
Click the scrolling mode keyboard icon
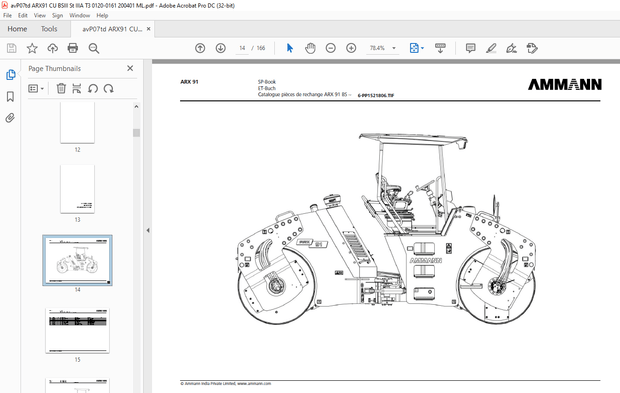(440, 48)
